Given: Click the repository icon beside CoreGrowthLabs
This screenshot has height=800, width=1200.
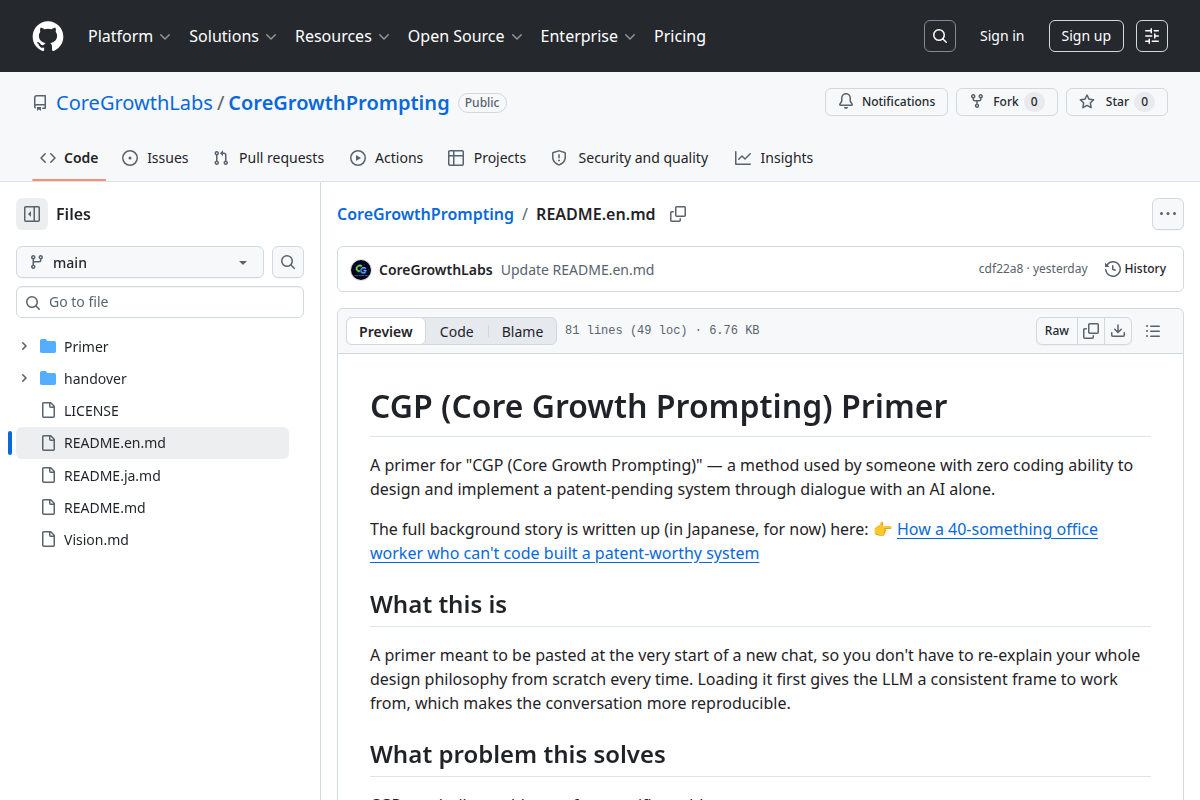Looking at the screenshot, I should point(40,103).
